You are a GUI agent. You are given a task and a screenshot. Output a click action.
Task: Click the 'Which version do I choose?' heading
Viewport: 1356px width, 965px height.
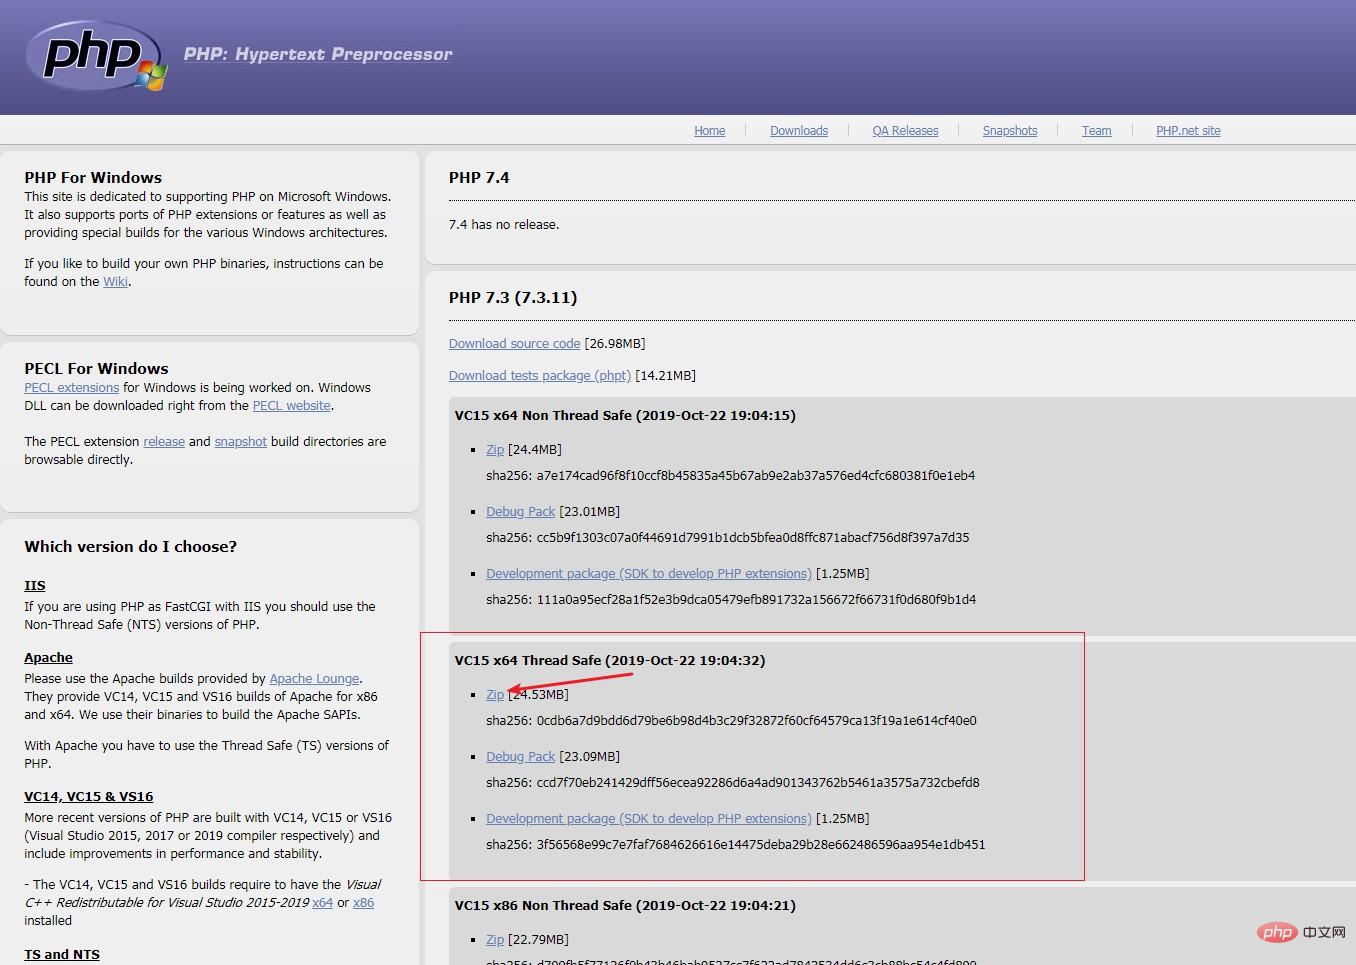(131, 547)
